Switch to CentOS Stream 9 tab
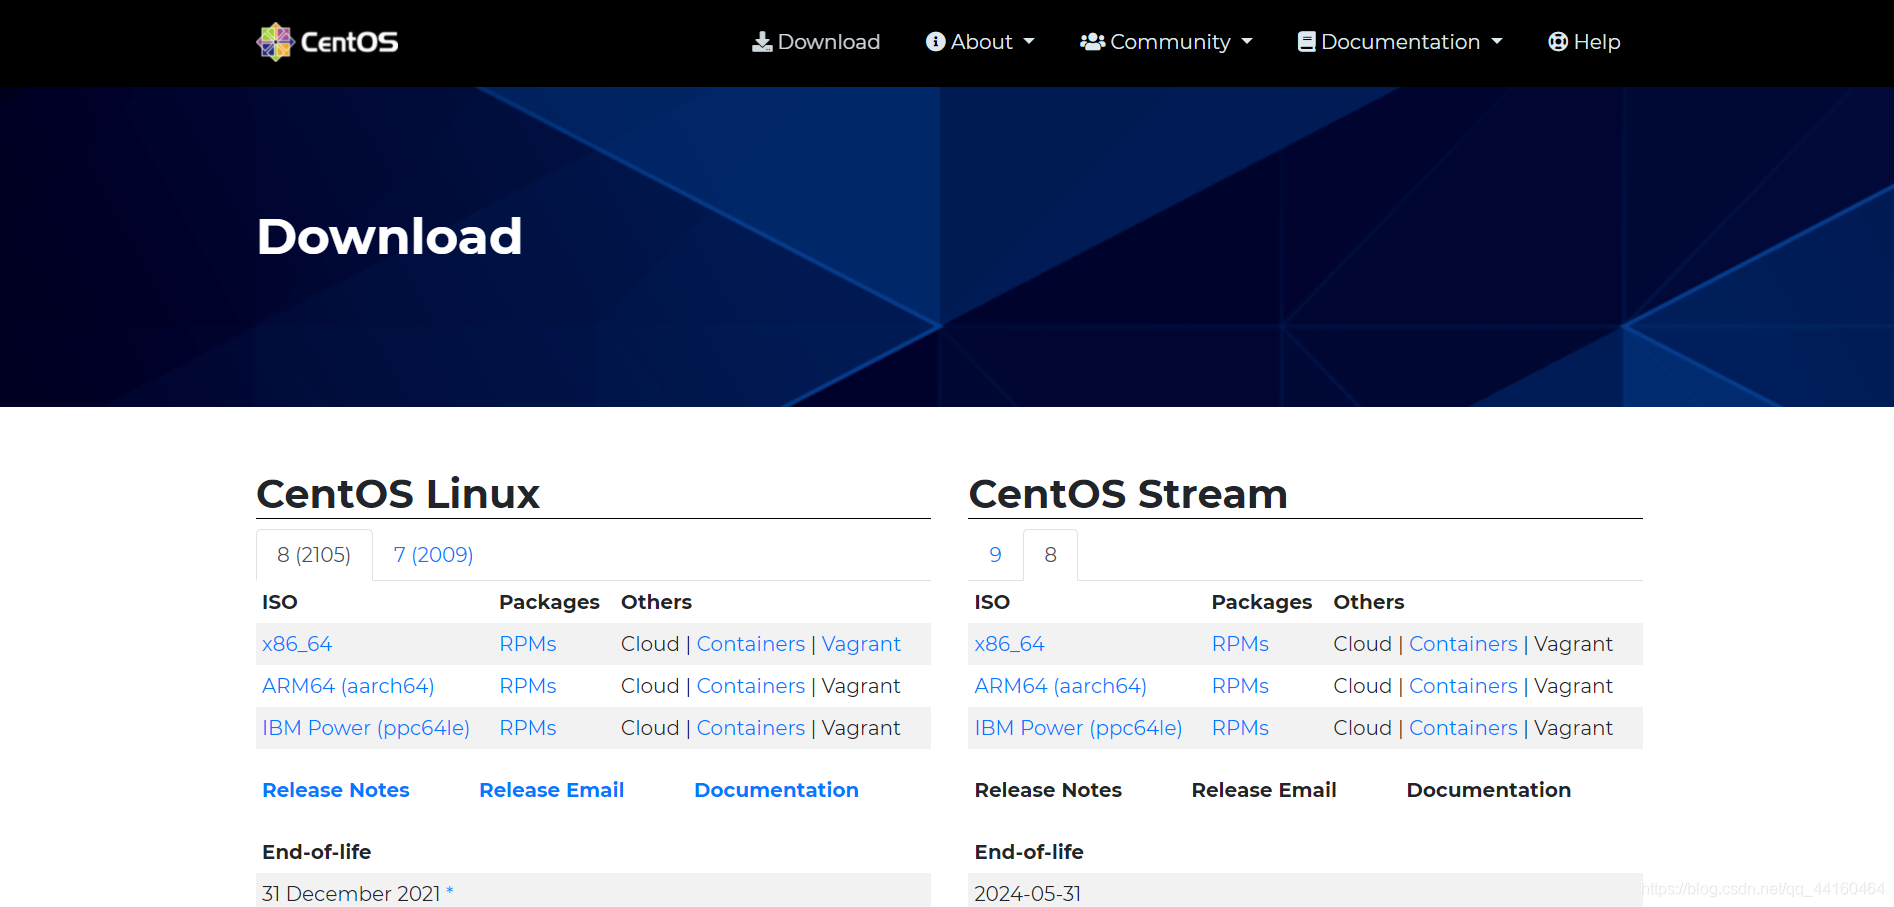1894x907 pixels. [995, 555]
